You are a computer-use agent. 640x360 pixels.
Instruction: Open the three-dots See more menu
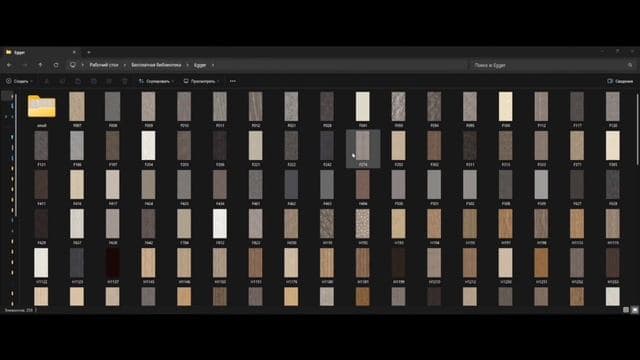(x=233, y=81)
